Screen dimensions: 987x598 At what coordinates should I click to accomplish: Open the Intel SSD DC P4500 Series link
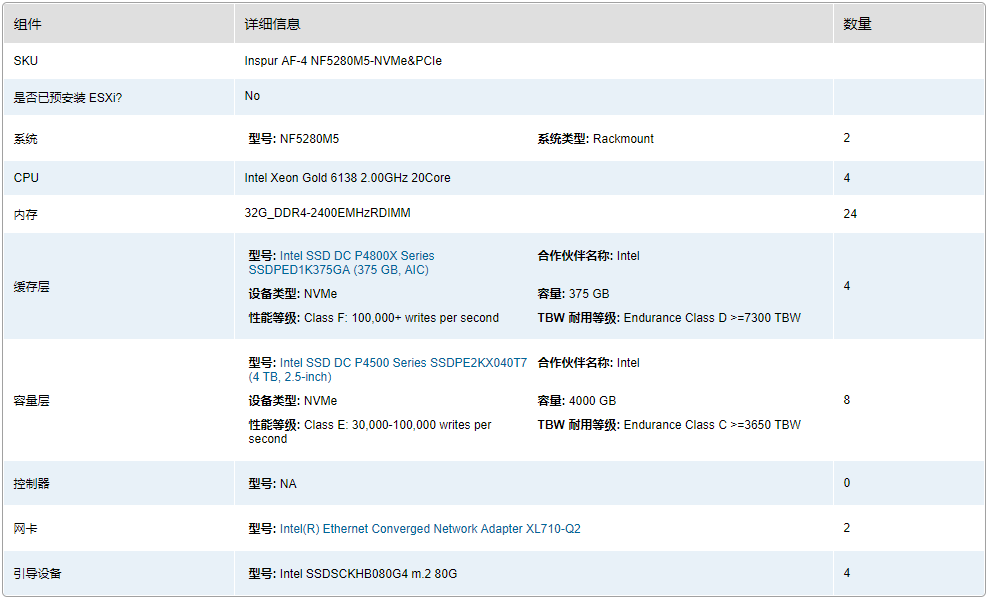pyautogui.click(x=403, y=363)
